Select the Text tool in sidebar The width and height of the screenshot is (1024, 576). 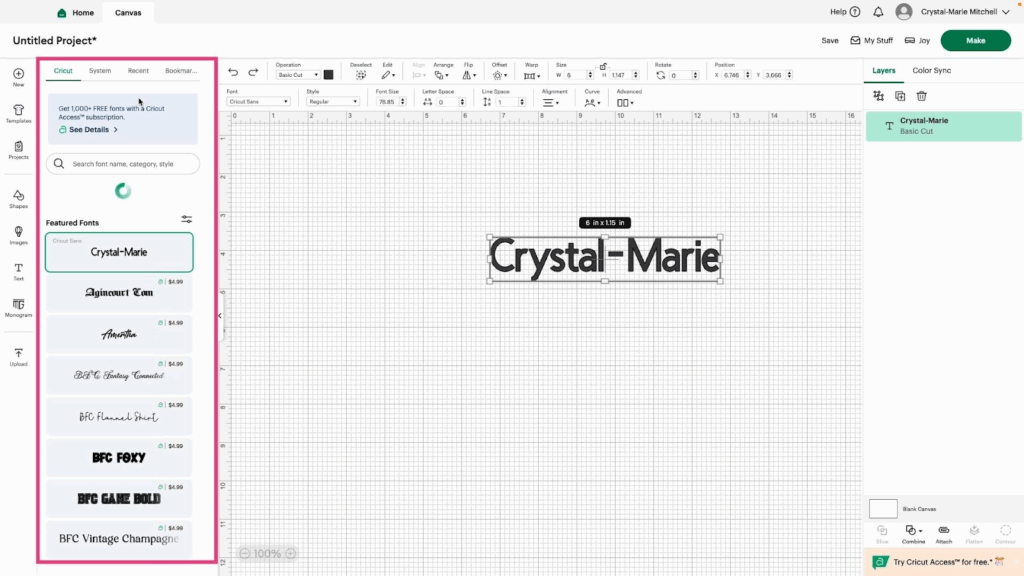click(18, 272)
